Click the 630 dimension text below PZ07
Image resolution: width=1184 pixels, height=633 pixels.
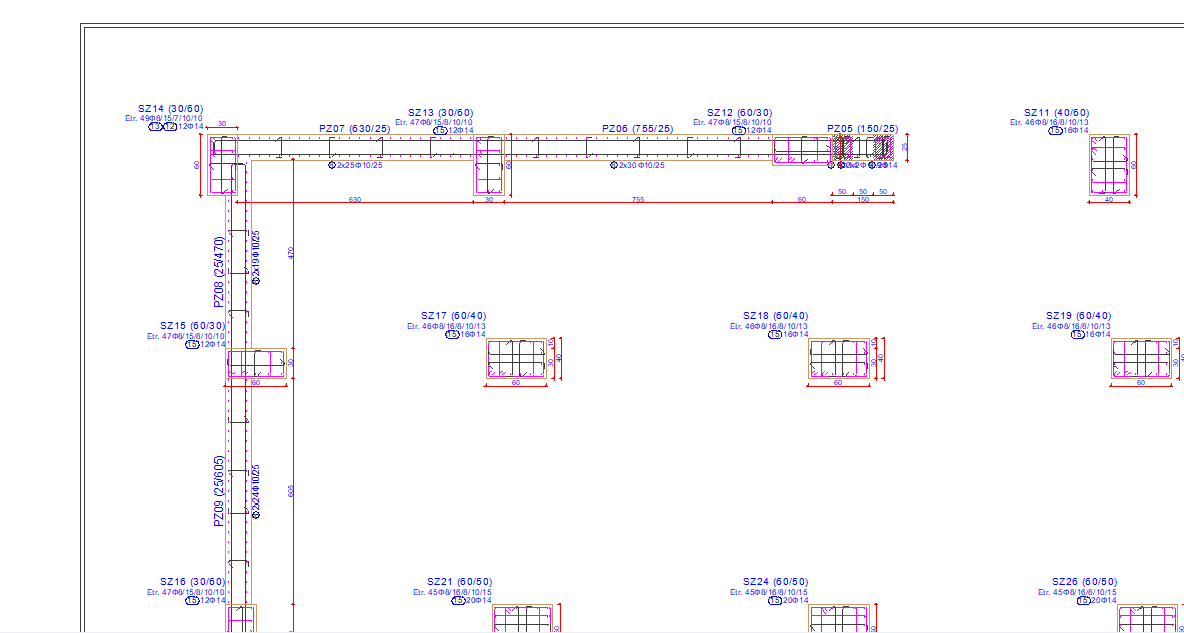(x=355, y=200)
